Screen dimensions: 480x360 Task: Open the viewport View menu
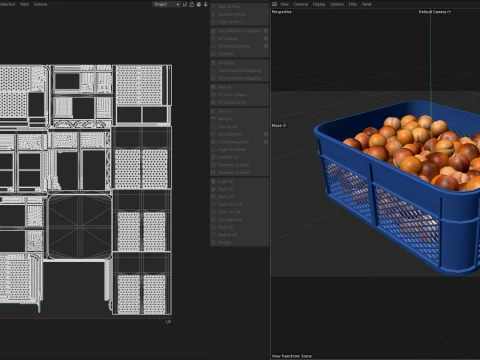pos(284,4)
